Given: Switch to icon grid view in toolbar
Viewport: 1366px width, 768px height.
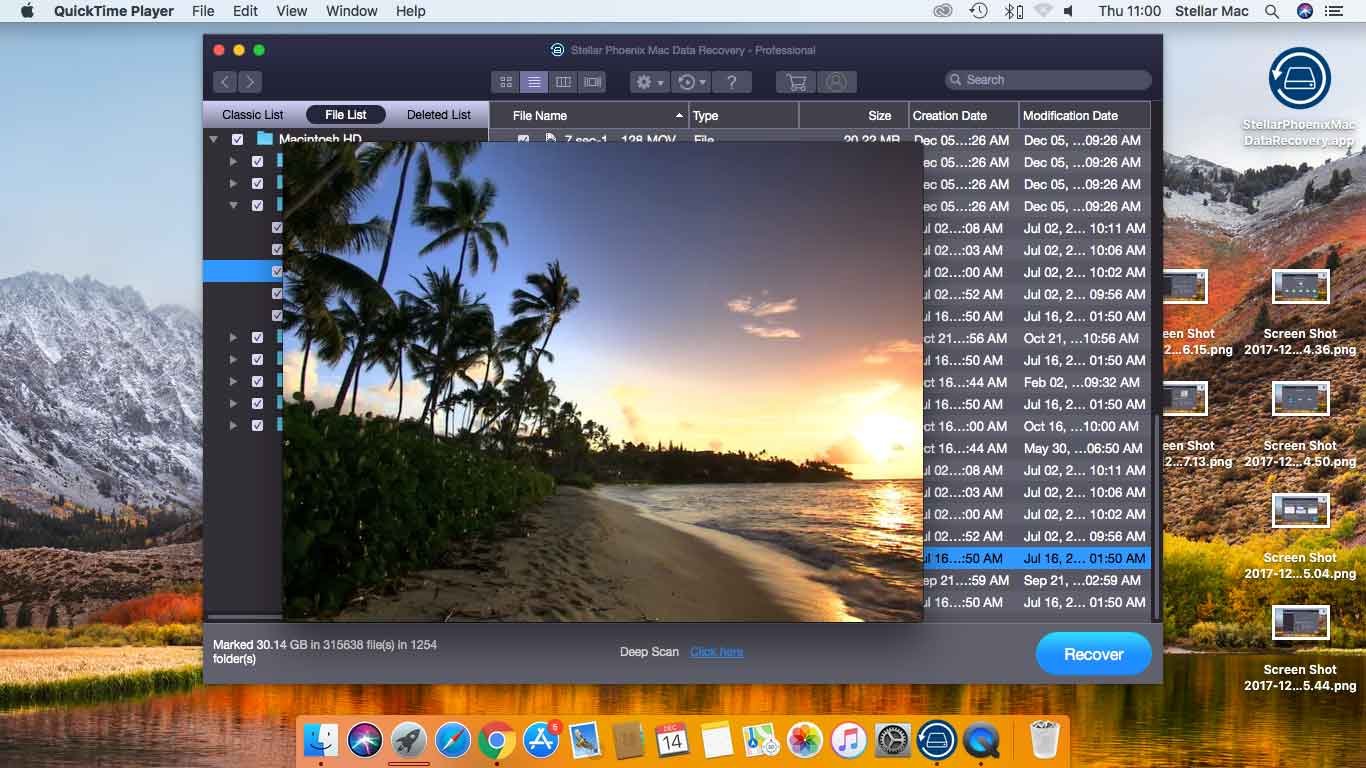Looking at the screenshot, I should 506,82.
